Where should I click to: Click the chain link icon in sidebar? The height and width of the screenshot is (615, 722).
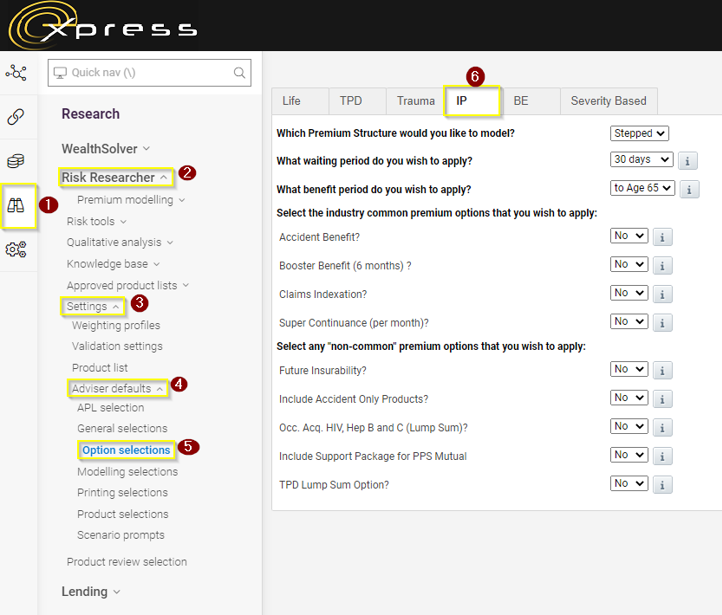16,117
